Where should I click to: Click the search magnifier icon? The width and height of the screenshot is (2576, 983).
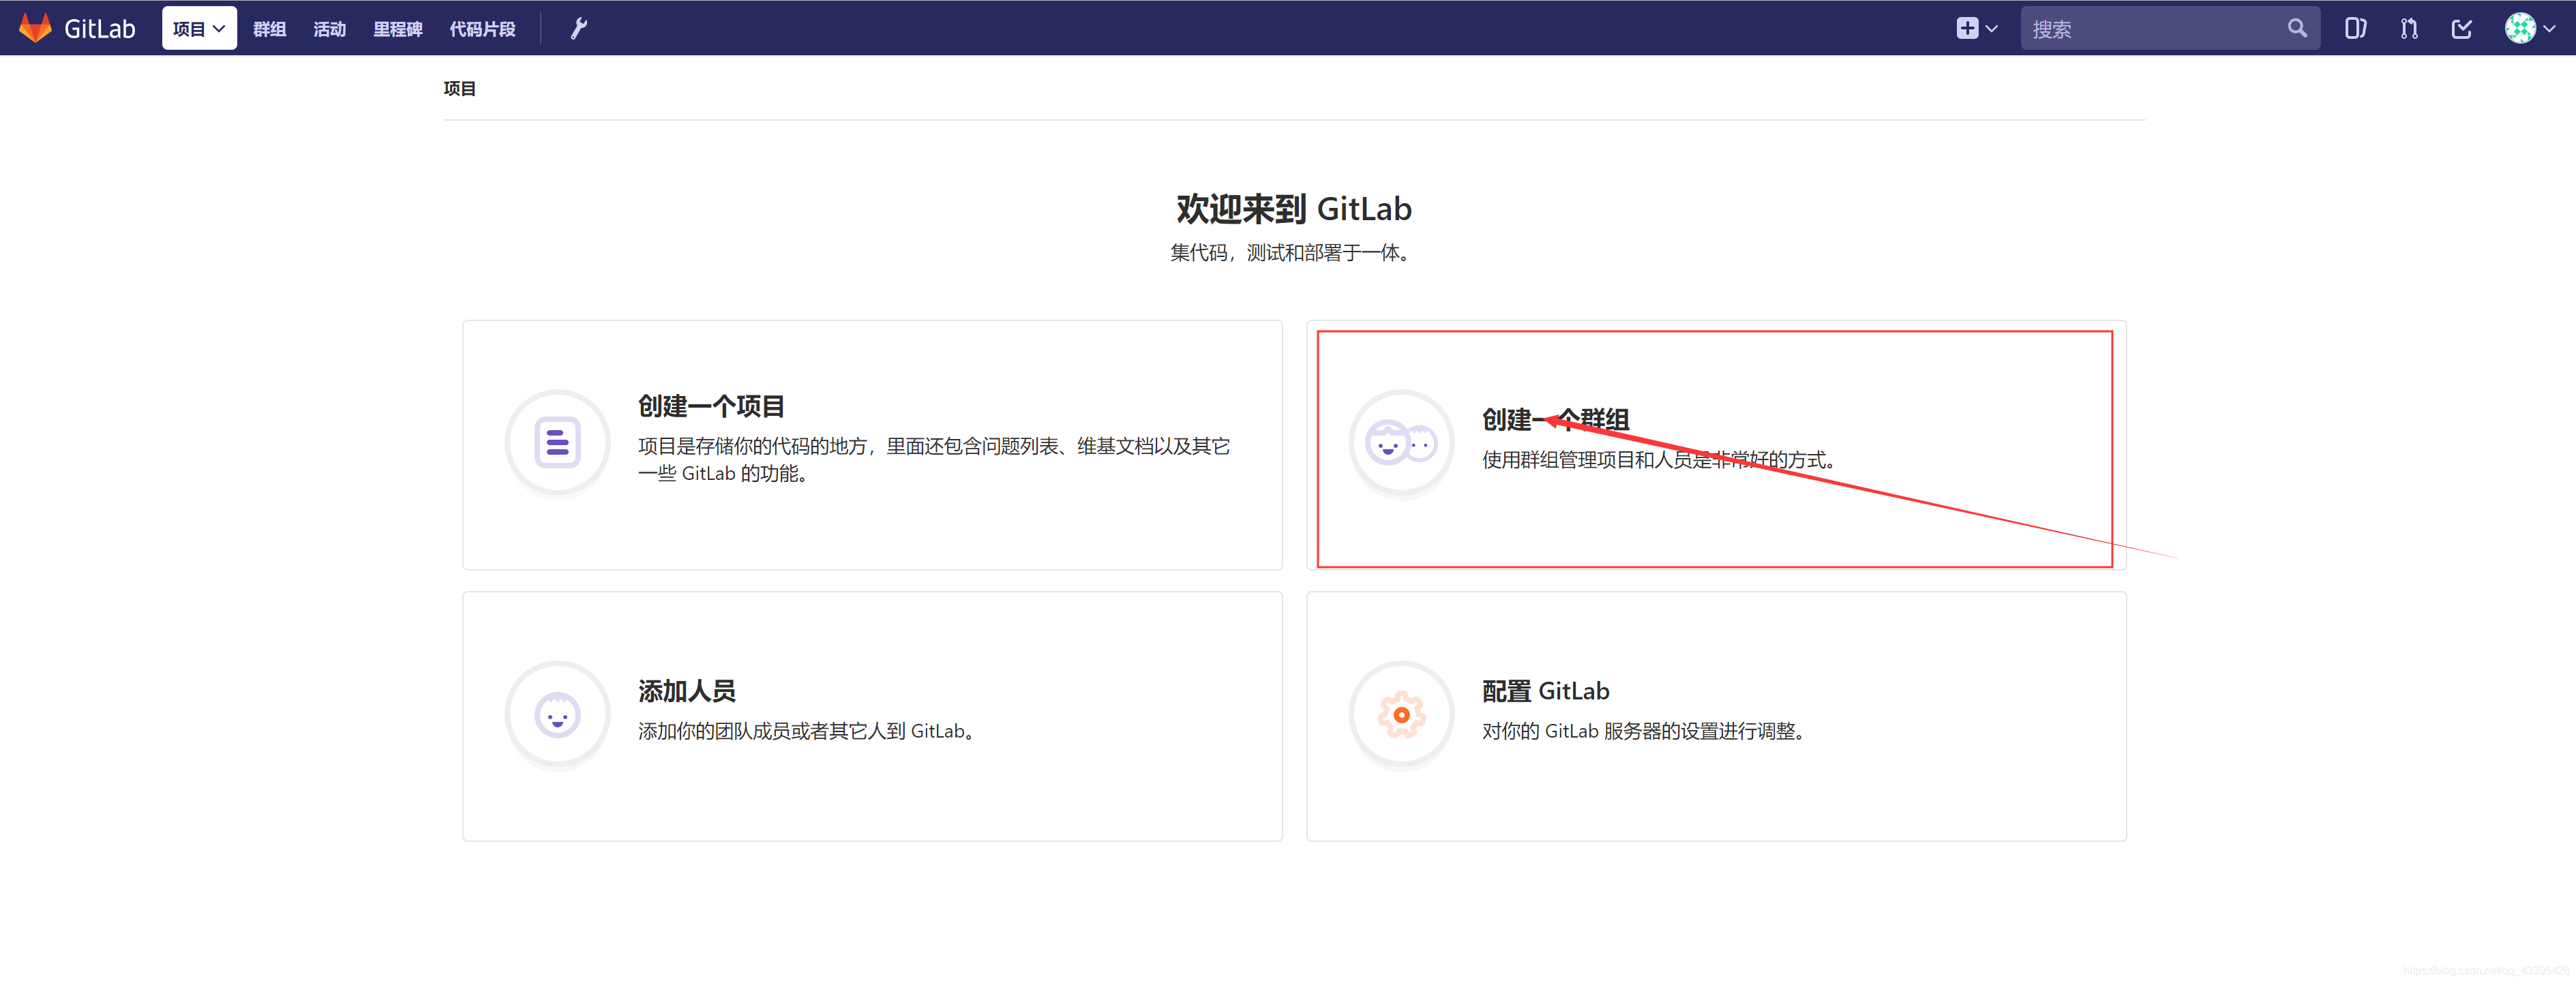(x=2297, y=28)
